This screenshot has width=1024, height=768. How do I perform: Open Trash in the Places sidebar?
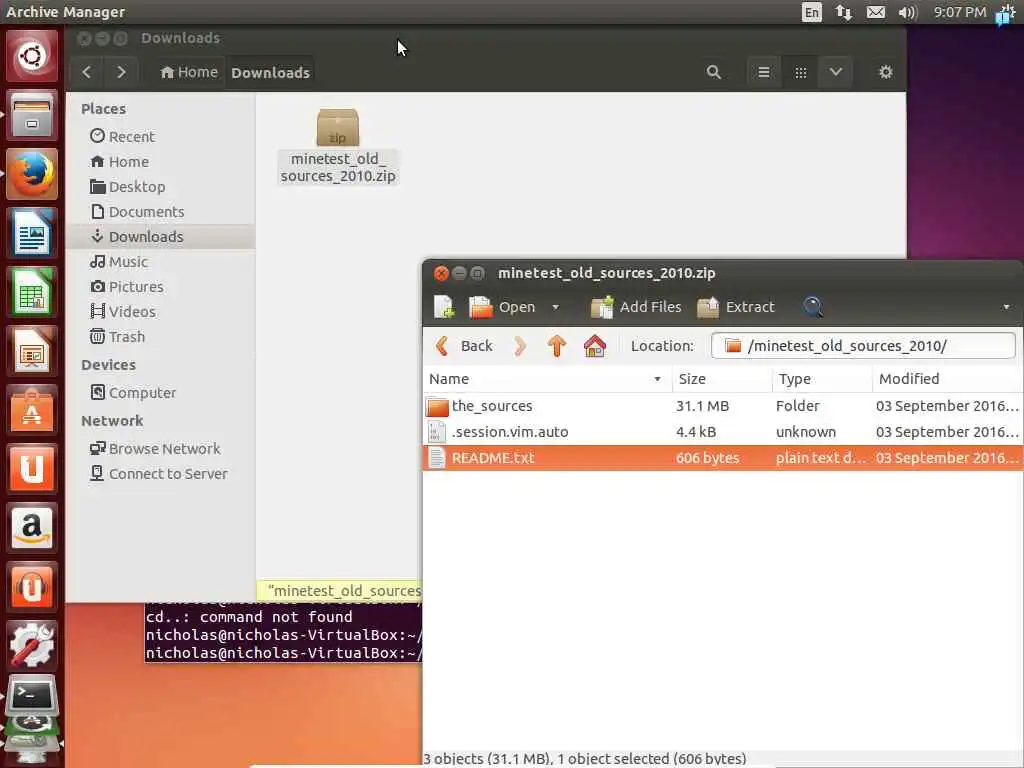[160, 337]
